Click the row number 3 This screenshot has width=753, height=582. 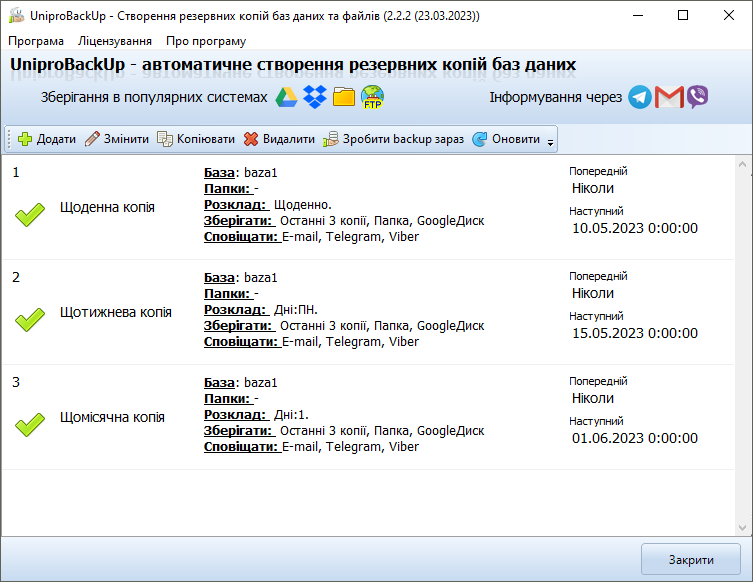coord(16,383)
